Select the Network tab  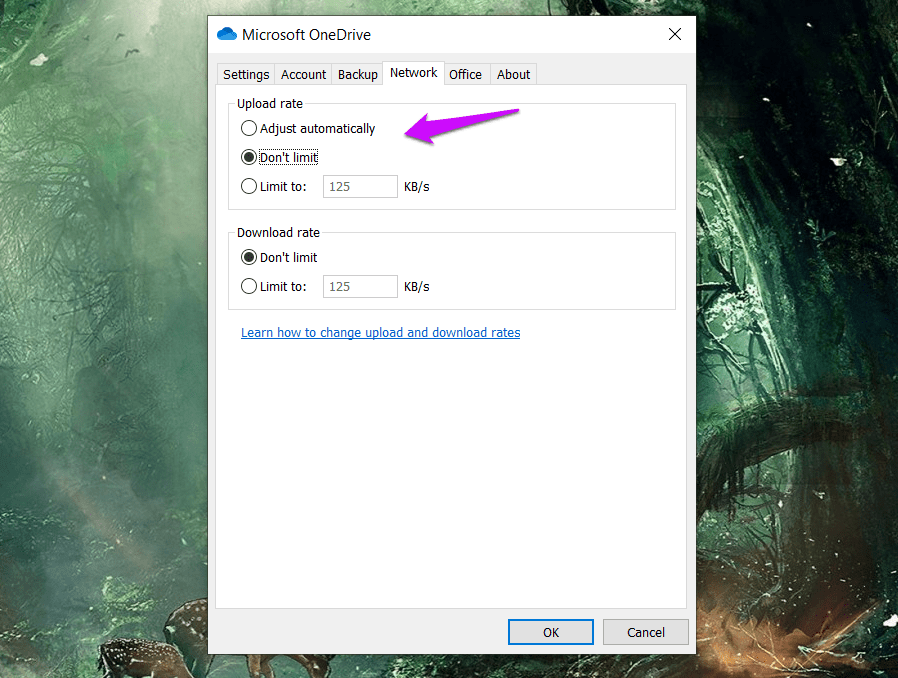pyautogui.click(x=413, y=73)
